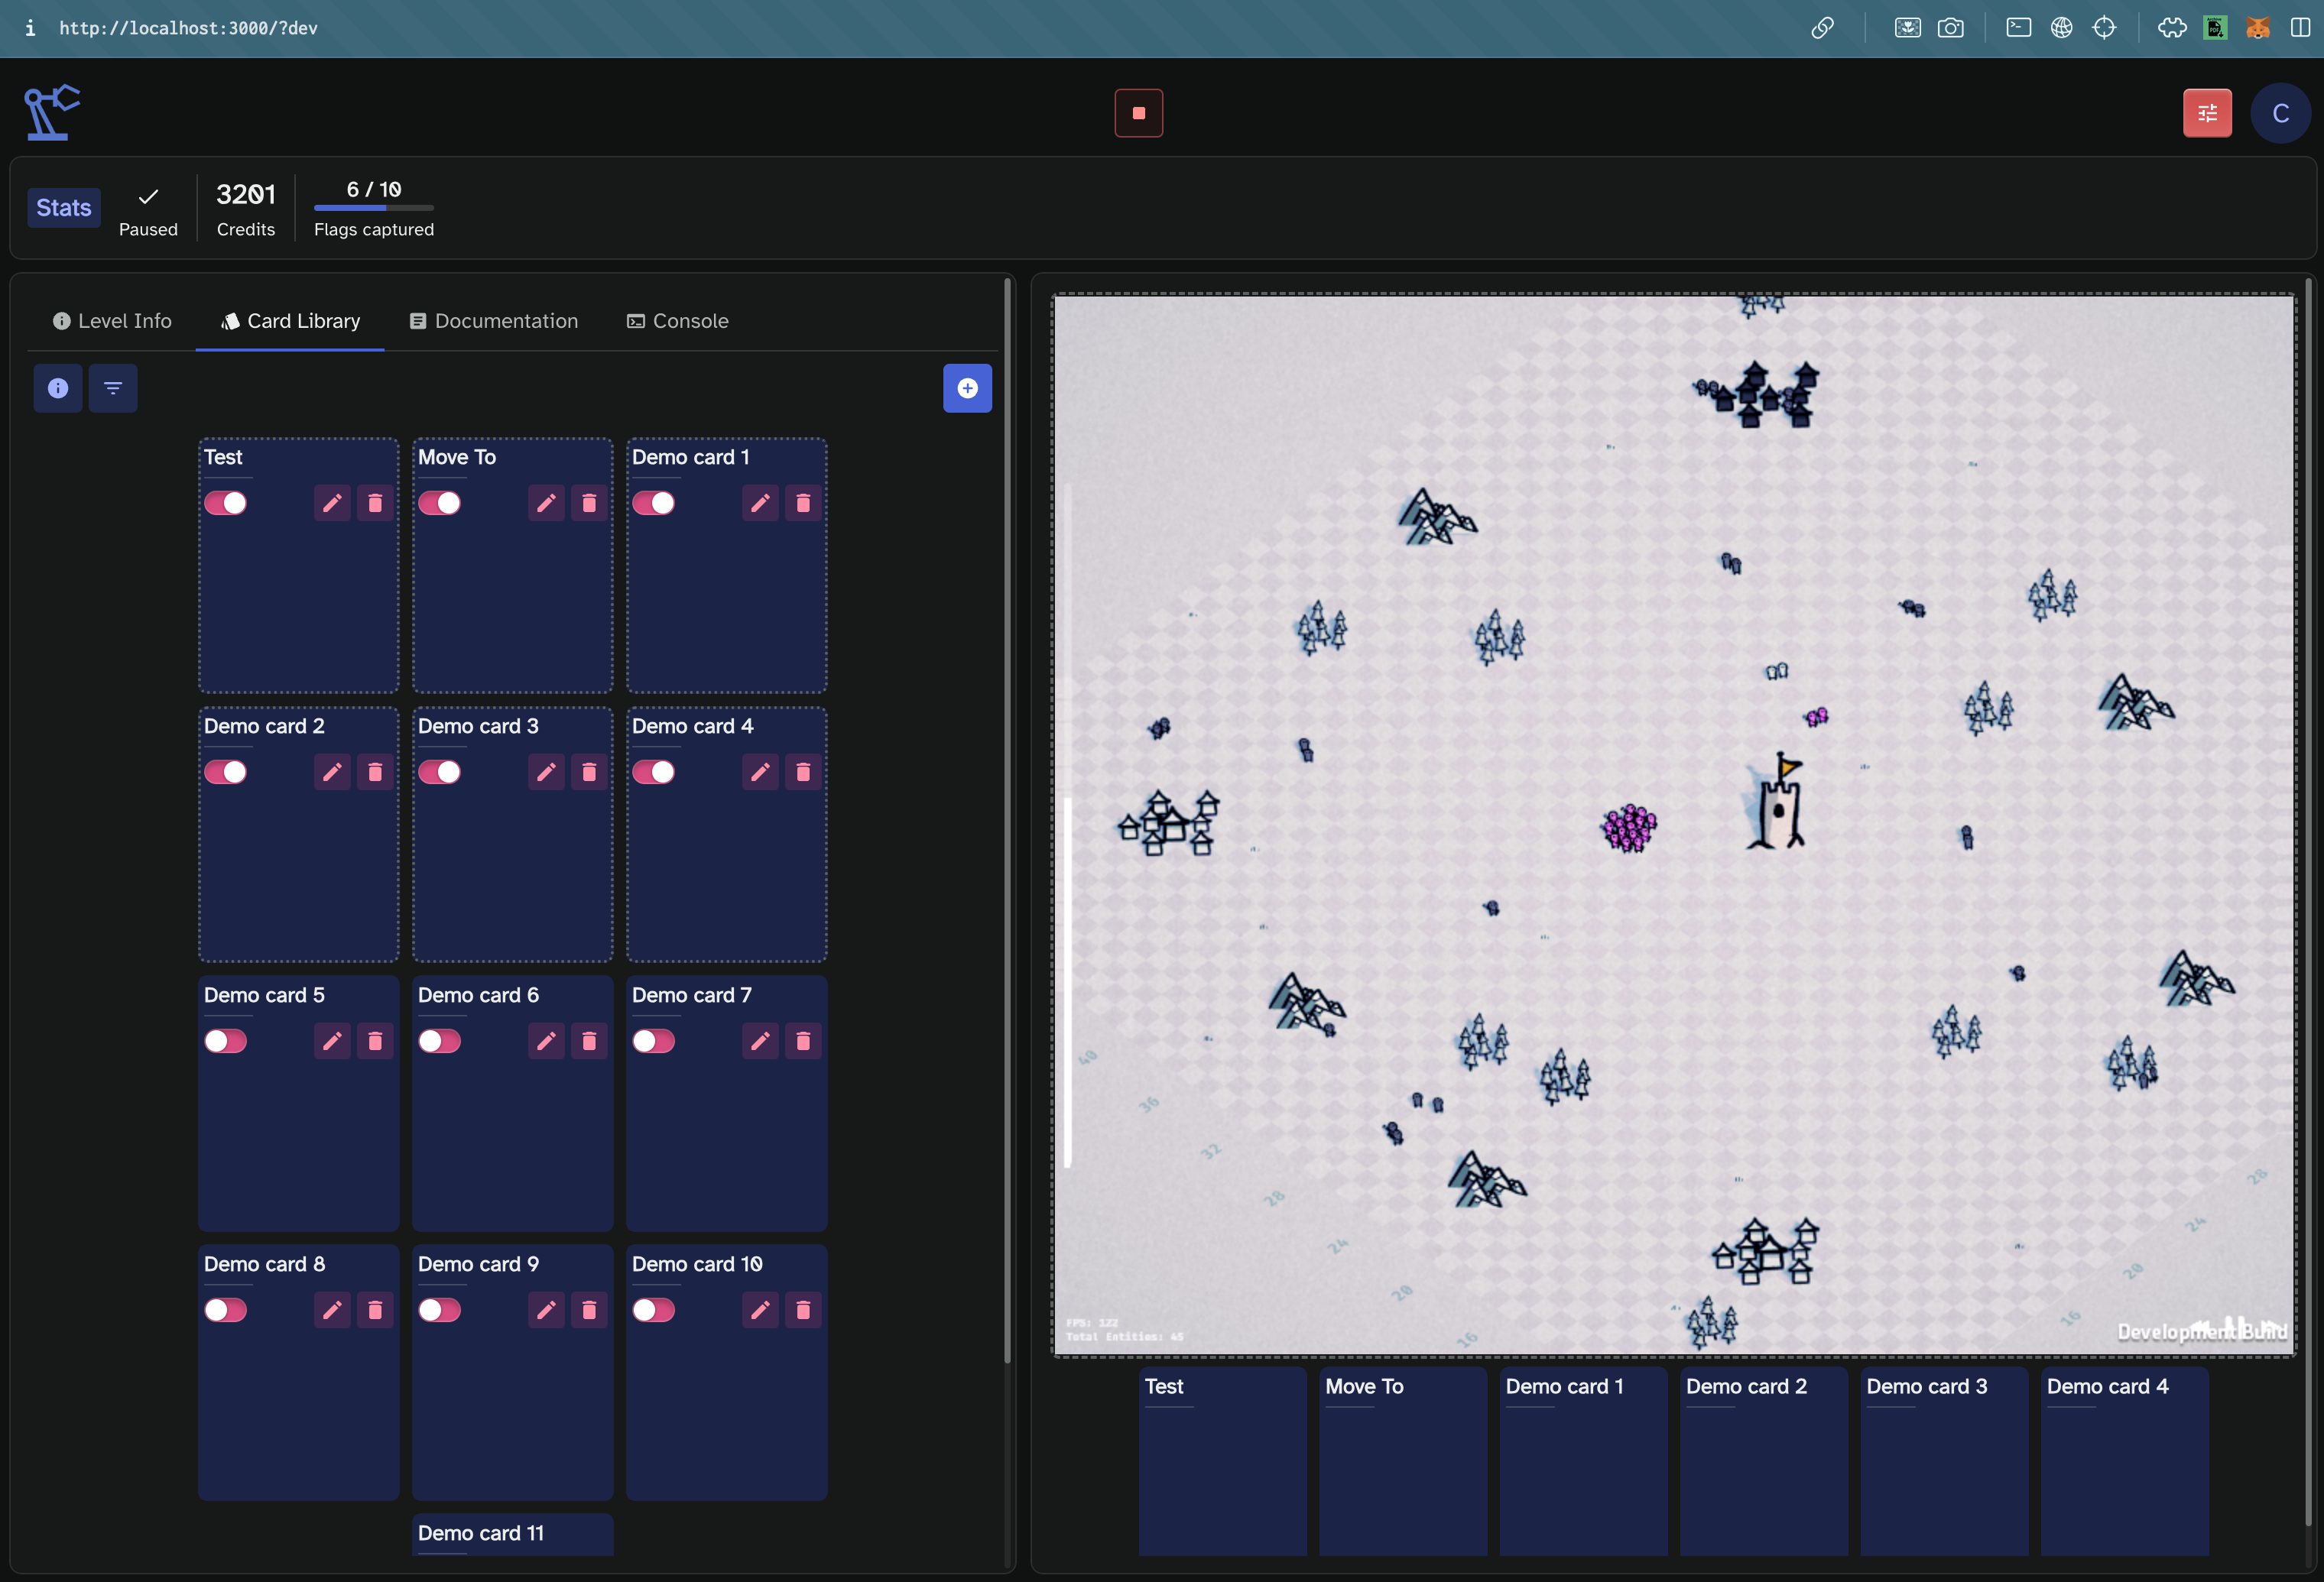Edit Demo card 4
This screenshot has height=1582, width=2324.
(760, 772)
